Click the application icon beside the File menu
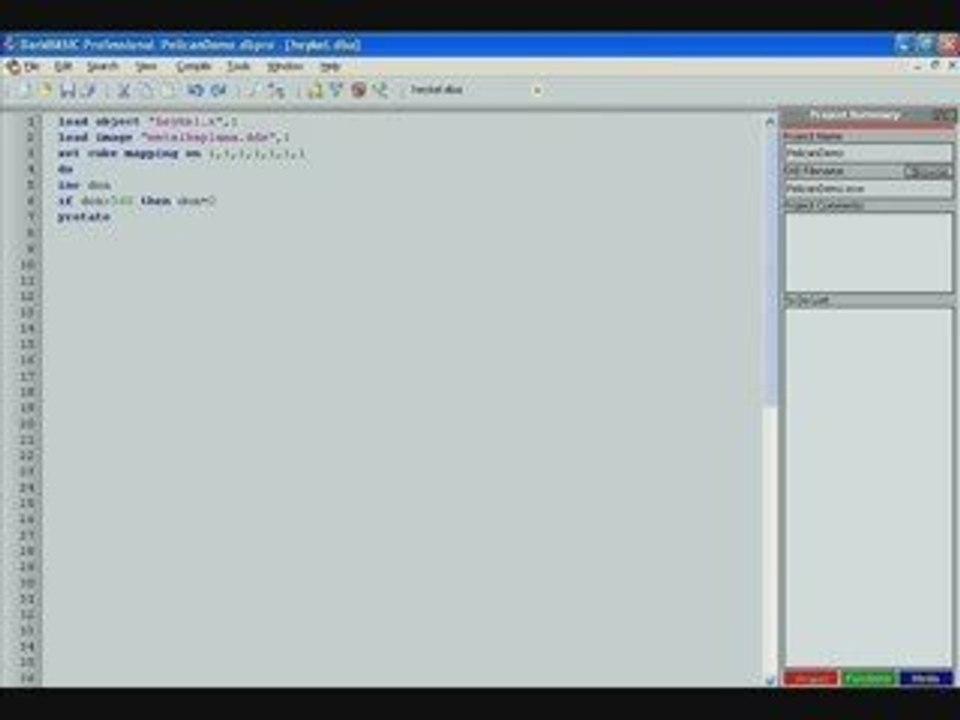The height and width of the screenshot is (720, 960). coord(12,66)
